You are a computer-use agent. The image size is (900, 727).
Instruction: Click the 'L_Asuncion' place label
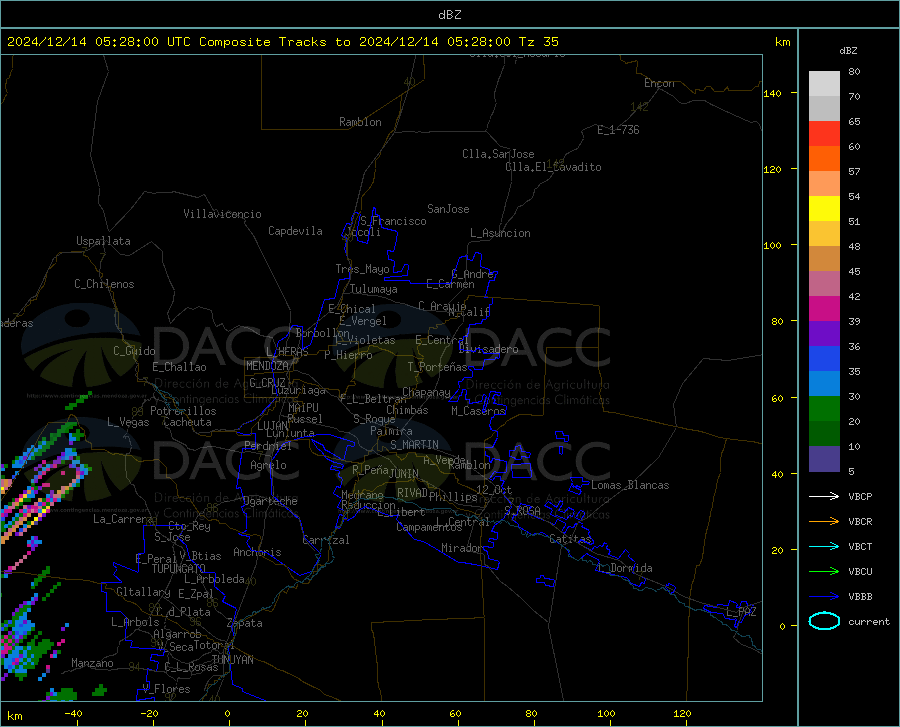(500, 233)
